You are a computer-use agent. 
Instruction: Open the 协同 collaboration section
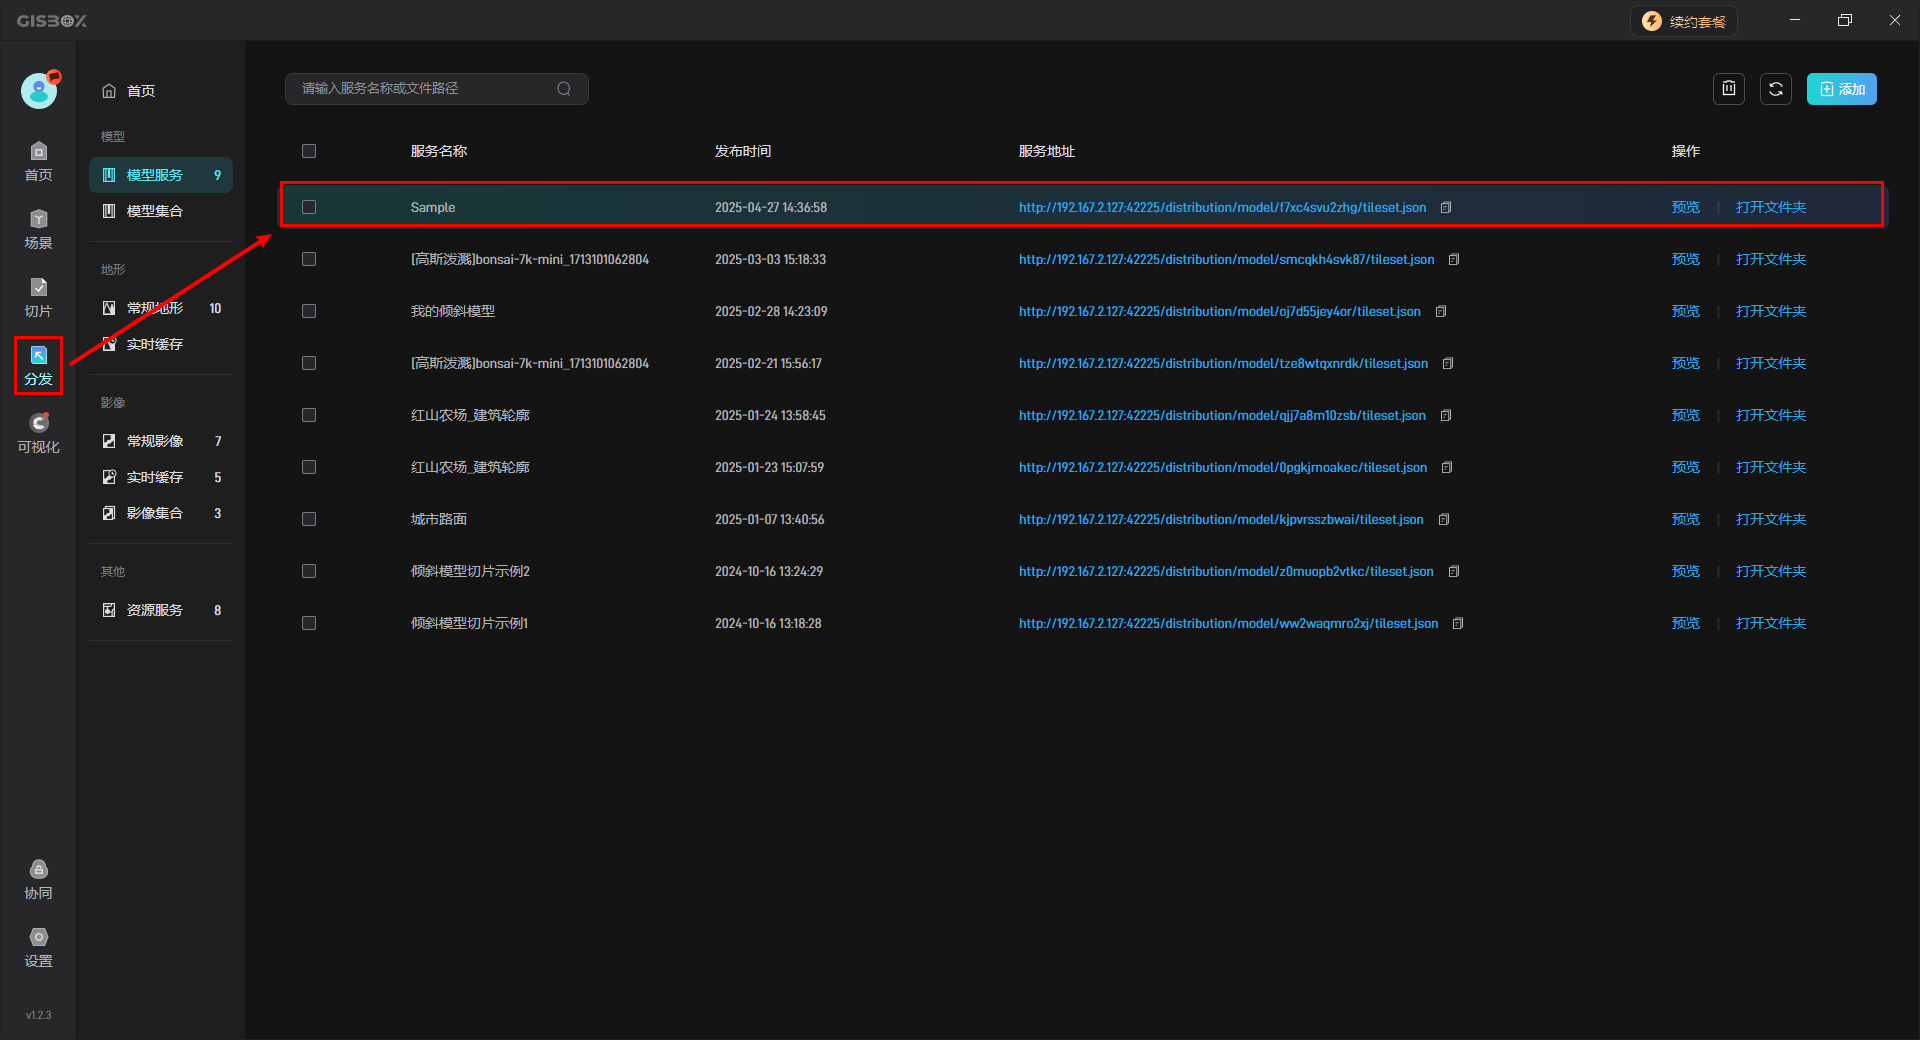(38, 879)
